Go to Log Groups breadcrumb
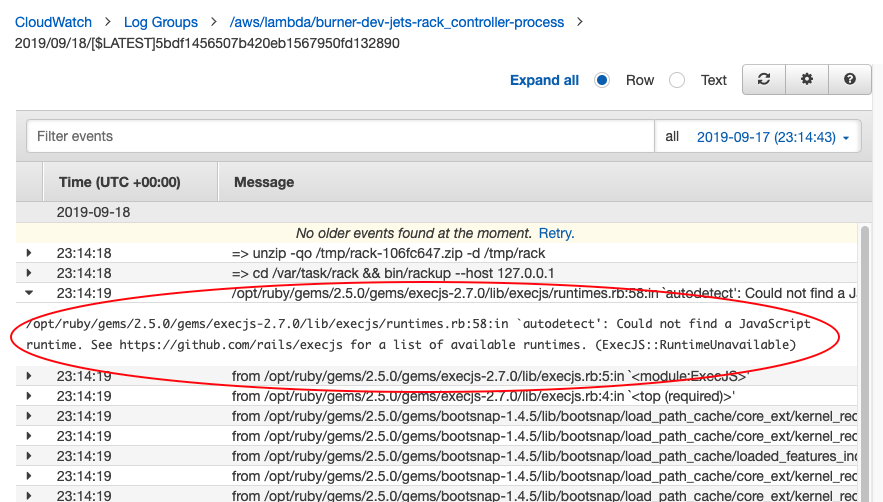Viewport: 883px width, 502px height. [160, 21]
